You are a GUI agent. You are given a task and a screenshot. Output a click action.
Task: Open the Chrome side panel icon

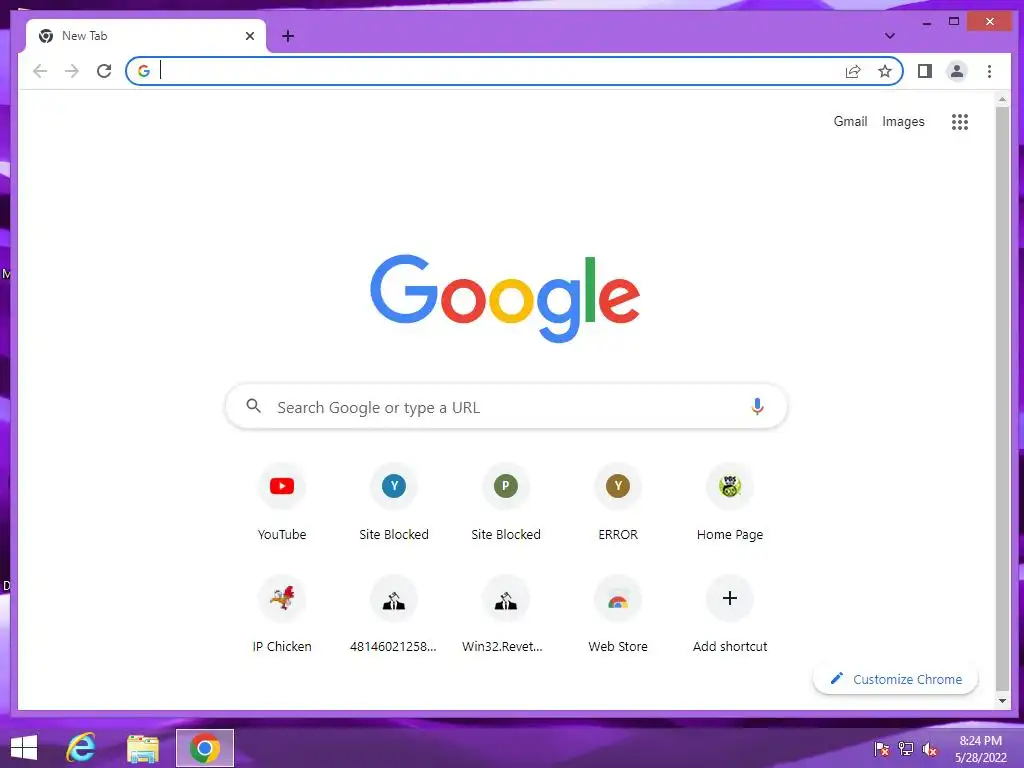coord(925,71)
